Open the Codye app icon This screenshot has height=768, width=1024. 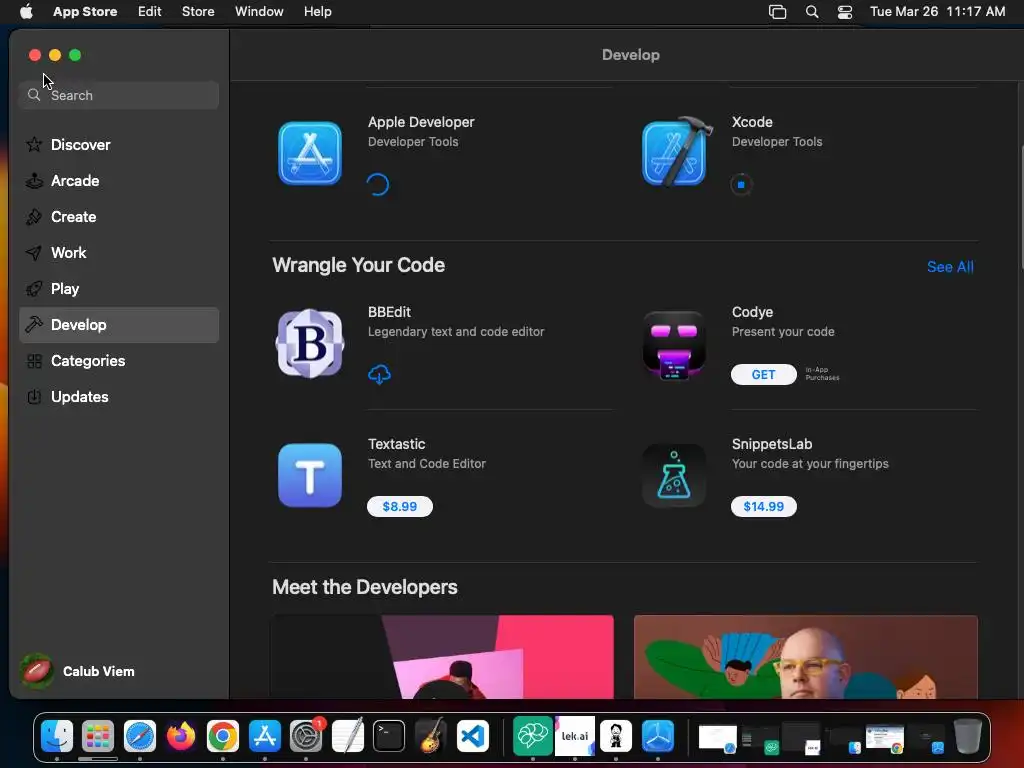point(674,345)
